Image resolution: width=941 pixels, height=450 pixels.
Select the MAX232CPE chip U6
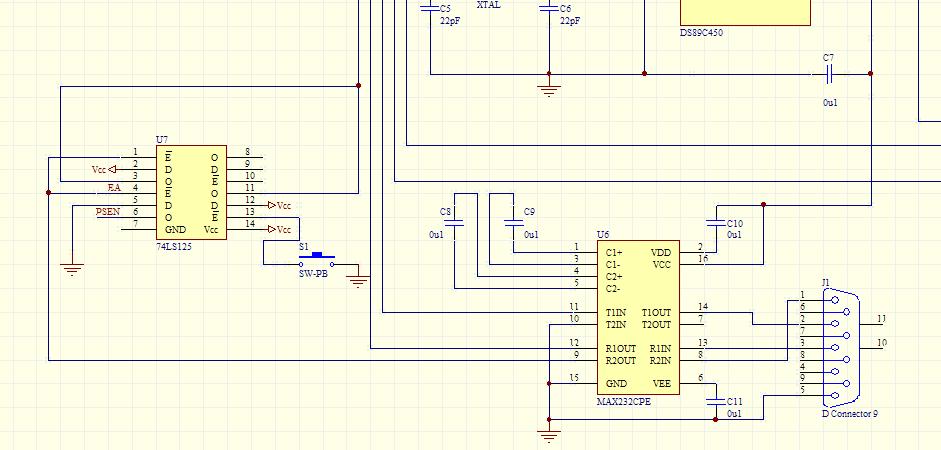[638, 317]
